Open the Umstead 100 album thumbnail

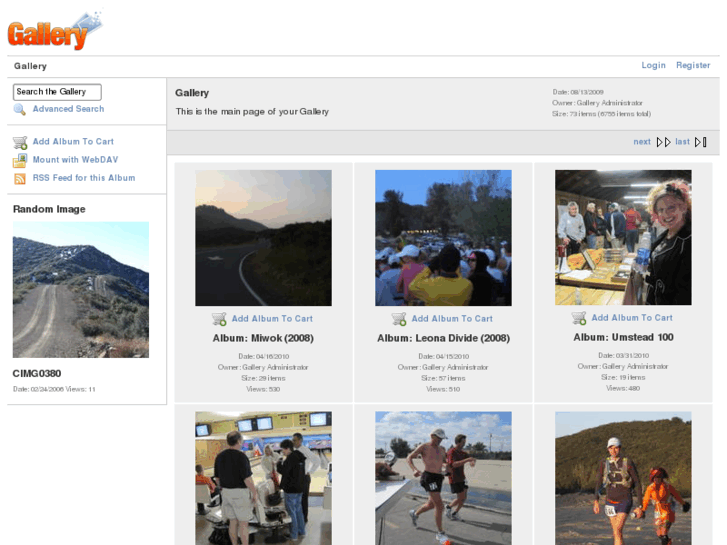click(623, 237)
